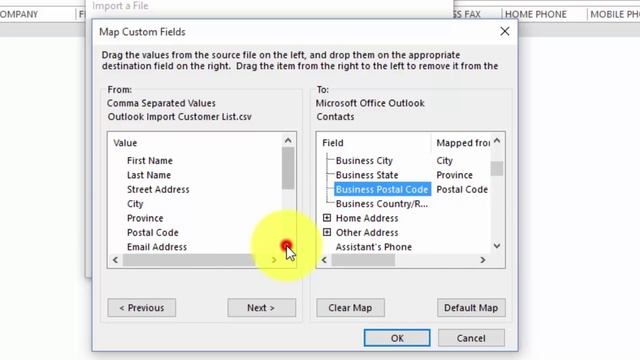The image size is (640, 360).
Task: Click the City mapping next to Business City
Action: [x=444, y=160]
